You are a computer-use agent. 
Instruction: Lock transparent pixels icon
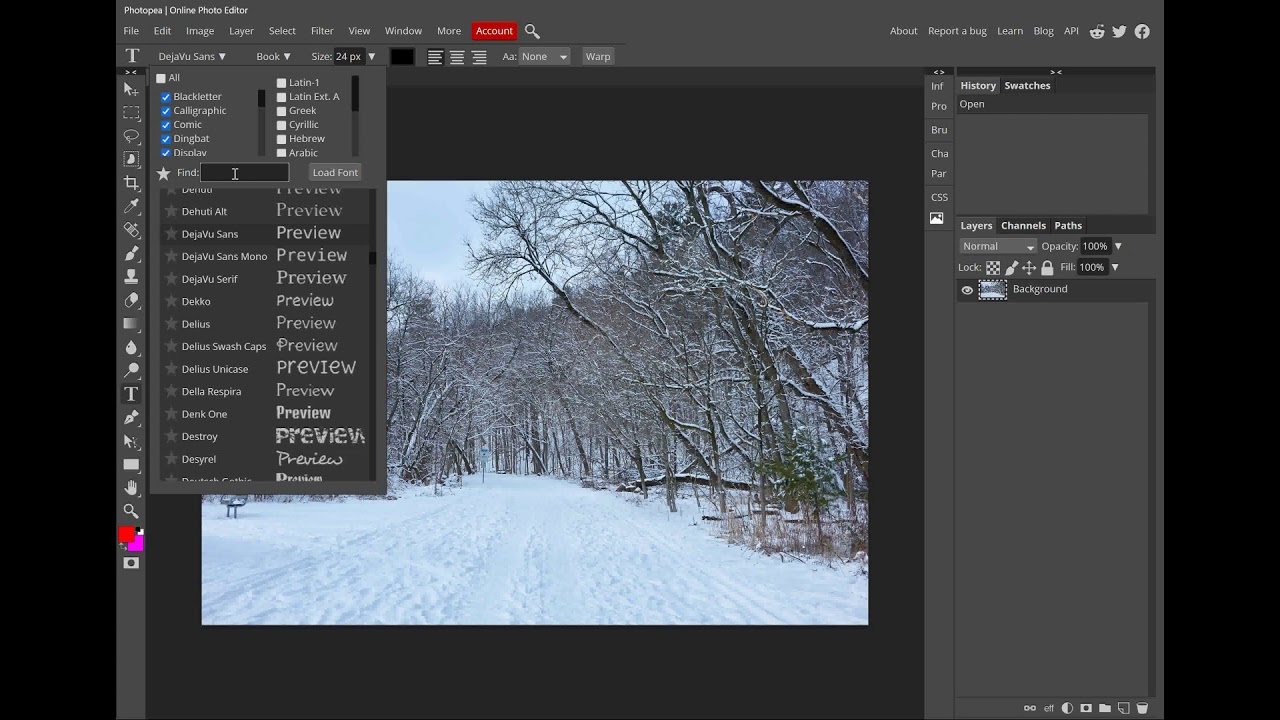993,268
